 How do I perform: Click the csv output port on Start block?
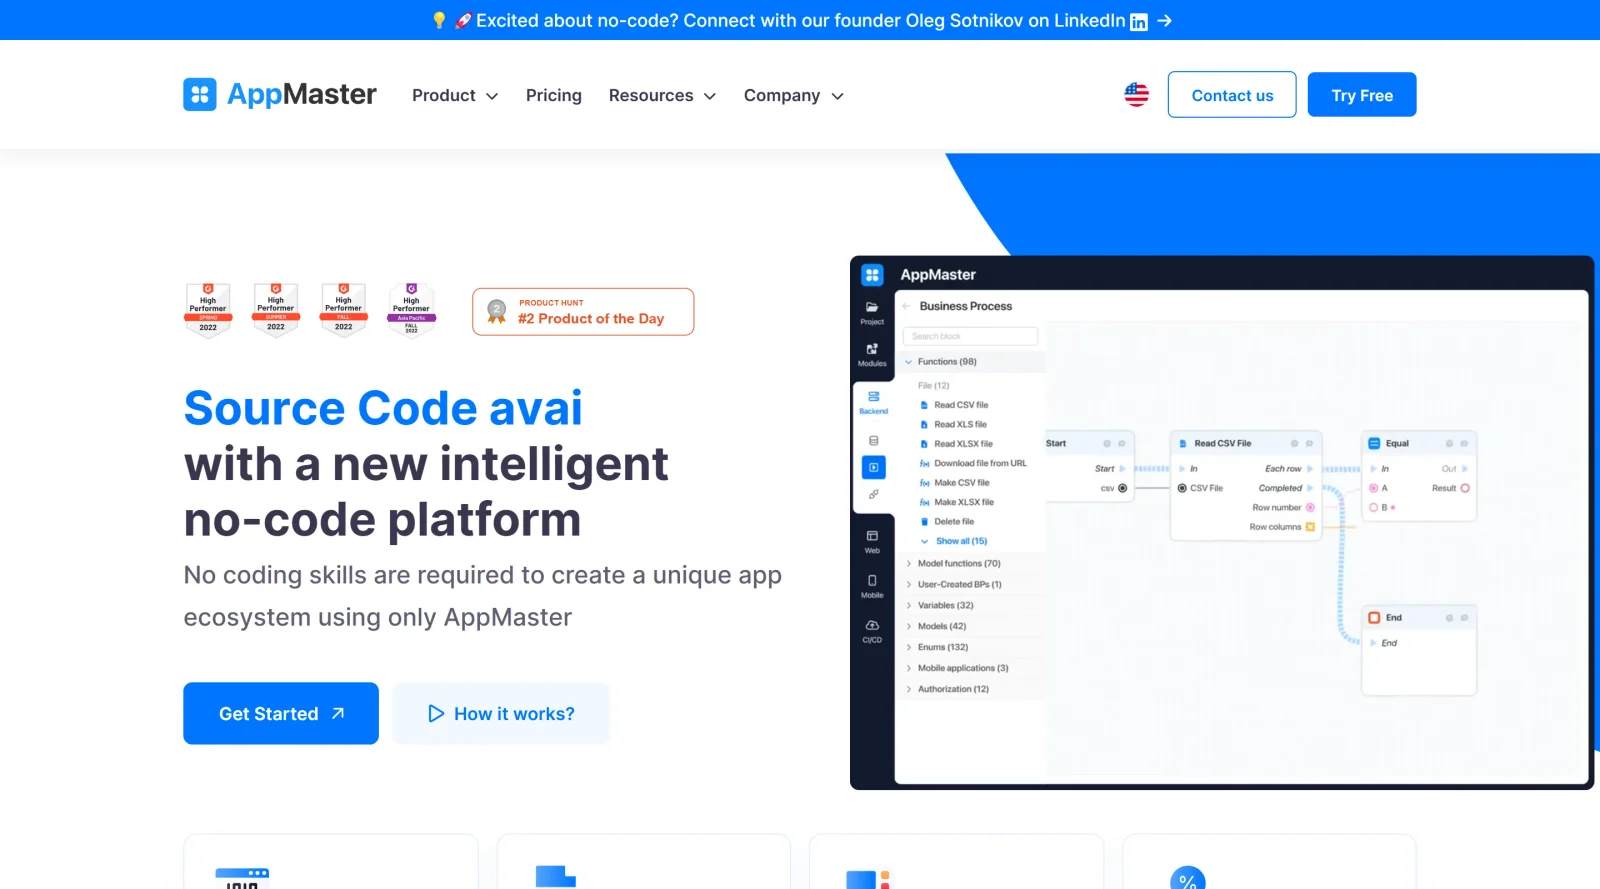1122,488
